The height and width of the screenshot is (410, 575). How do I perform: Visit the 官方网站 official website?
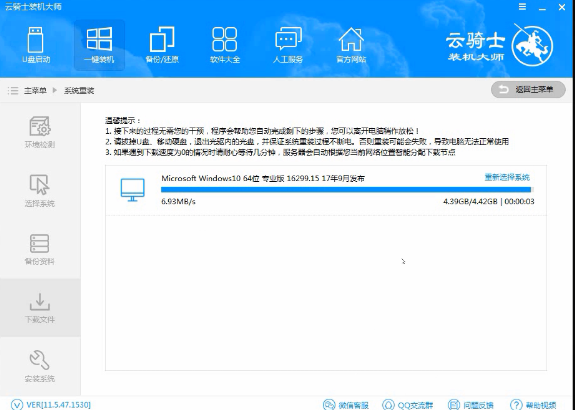[351, 45]
